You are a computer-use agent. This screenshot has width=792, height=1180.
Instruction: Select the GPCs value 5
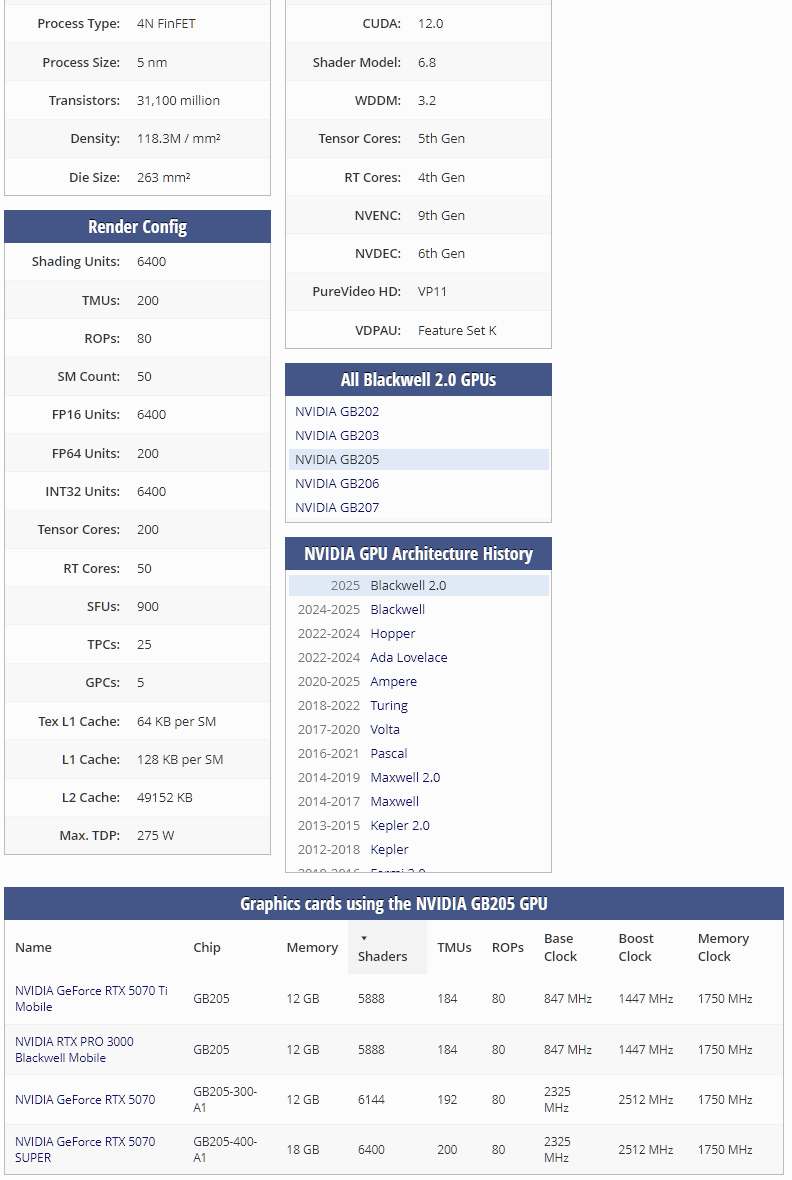coord(141,683)
